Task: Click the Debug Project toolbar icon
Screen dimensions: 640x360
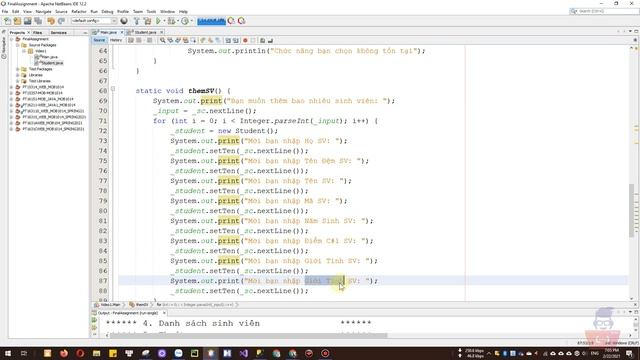Action: pos(171,21)
